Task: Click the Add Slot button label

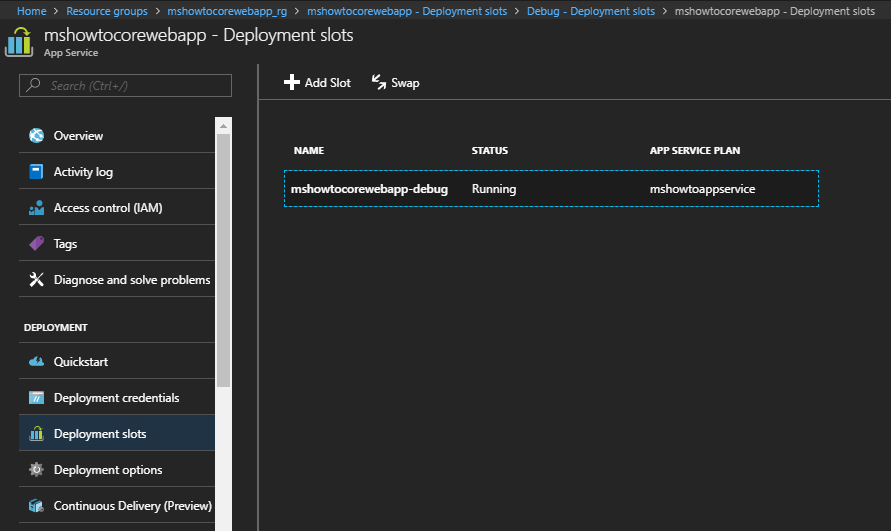Action: pyautogui.click(x=327, y=83)
